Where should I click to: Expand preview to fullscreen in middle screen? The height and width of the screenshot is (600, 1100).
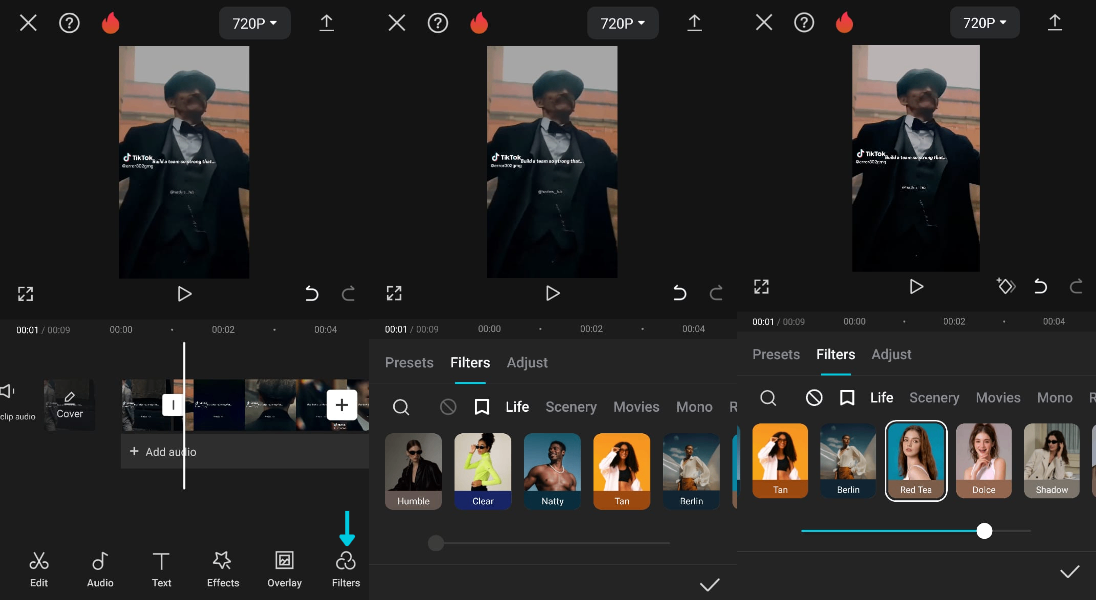394,293
